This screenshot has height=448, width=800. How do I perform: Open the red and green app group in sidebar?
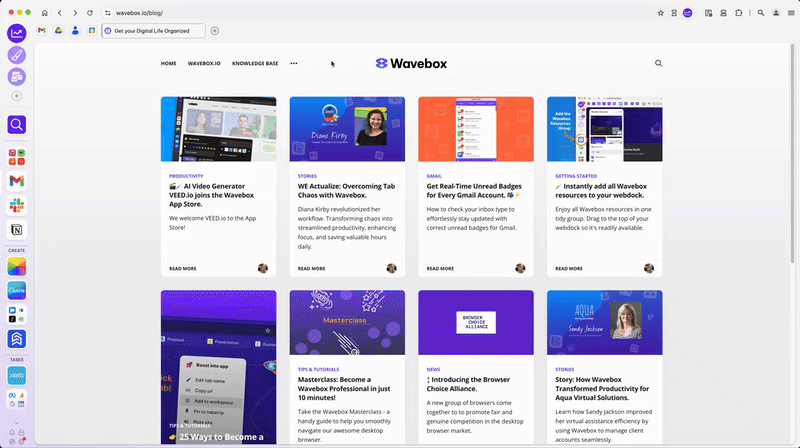[17, 157]
